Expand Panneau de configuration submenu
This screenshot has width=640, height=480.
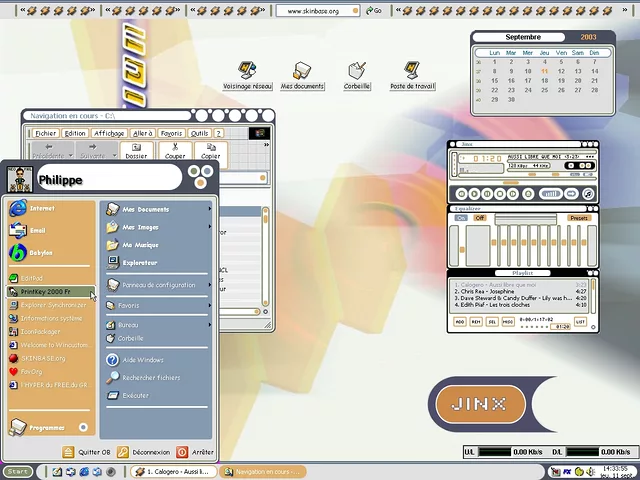[158, 284]
